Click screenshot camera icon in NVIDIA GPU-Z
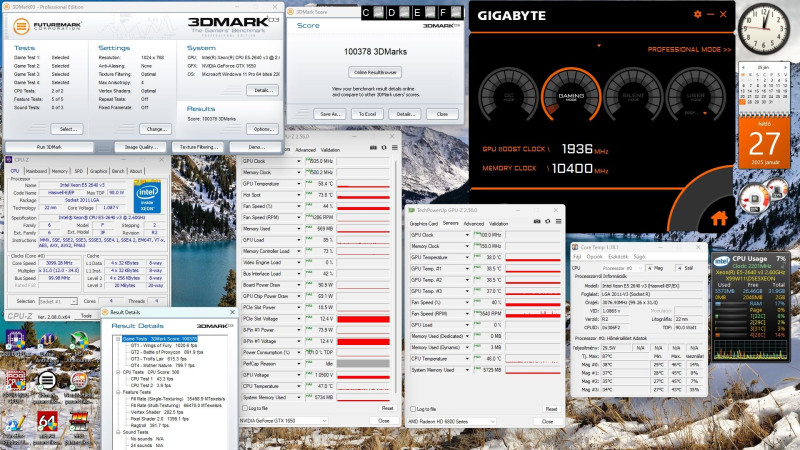 pos(373,147)
